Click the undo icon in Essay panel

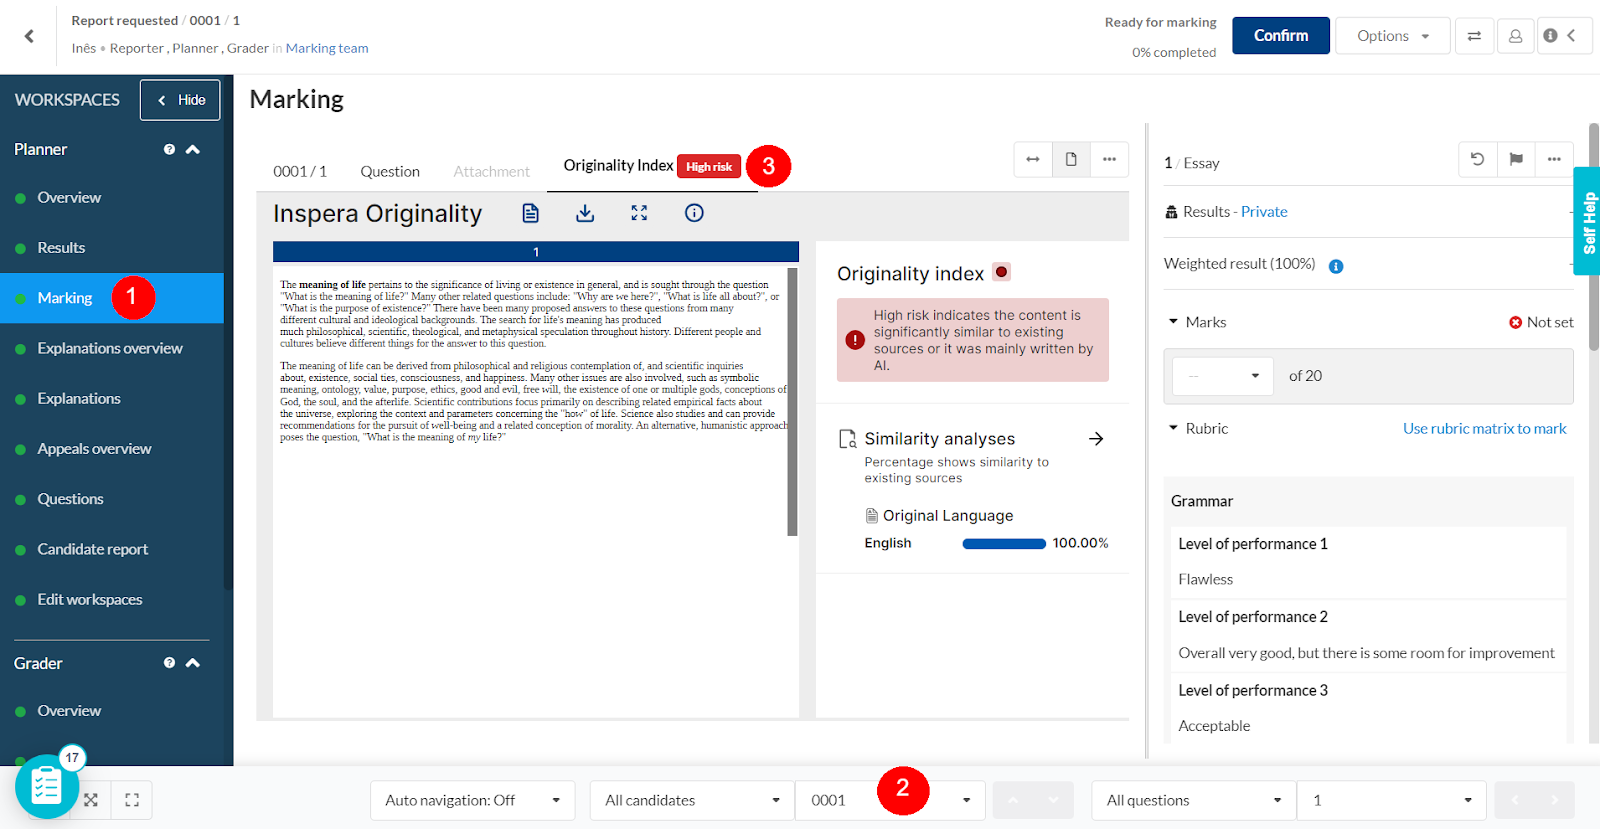(x=1477, y=159)
